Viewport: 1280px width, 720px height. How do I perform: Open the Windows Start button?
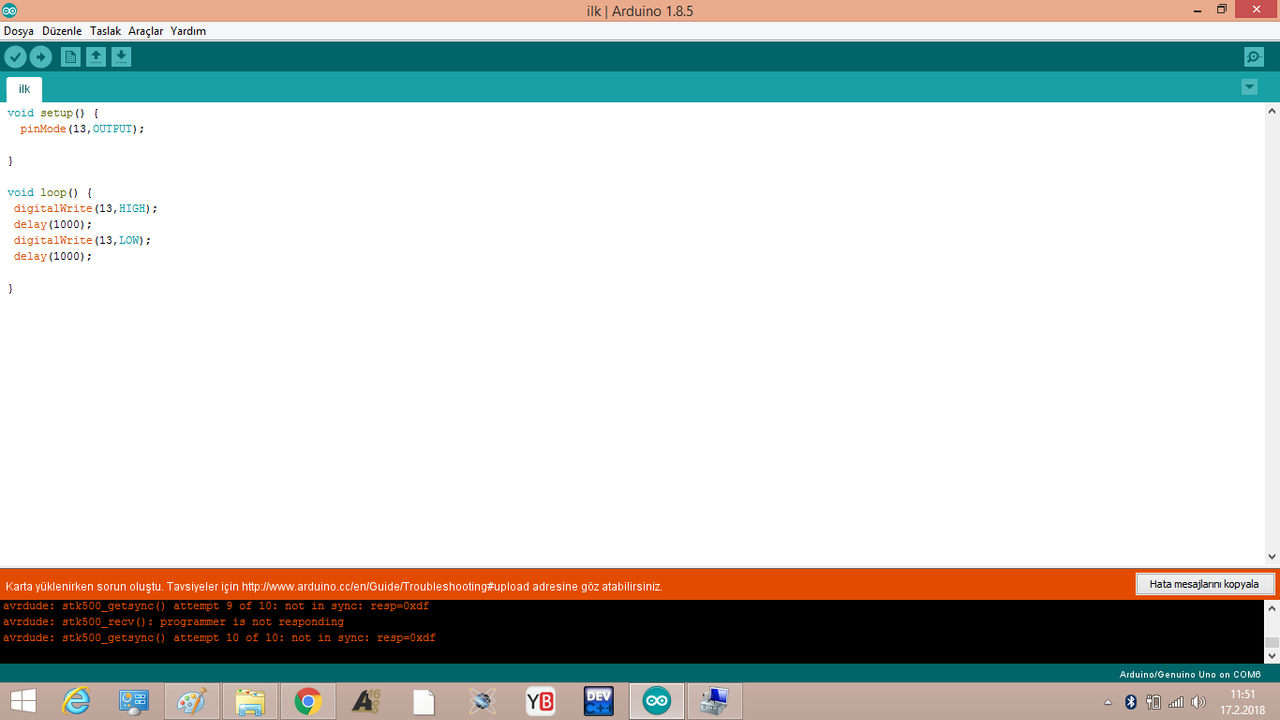23,702
